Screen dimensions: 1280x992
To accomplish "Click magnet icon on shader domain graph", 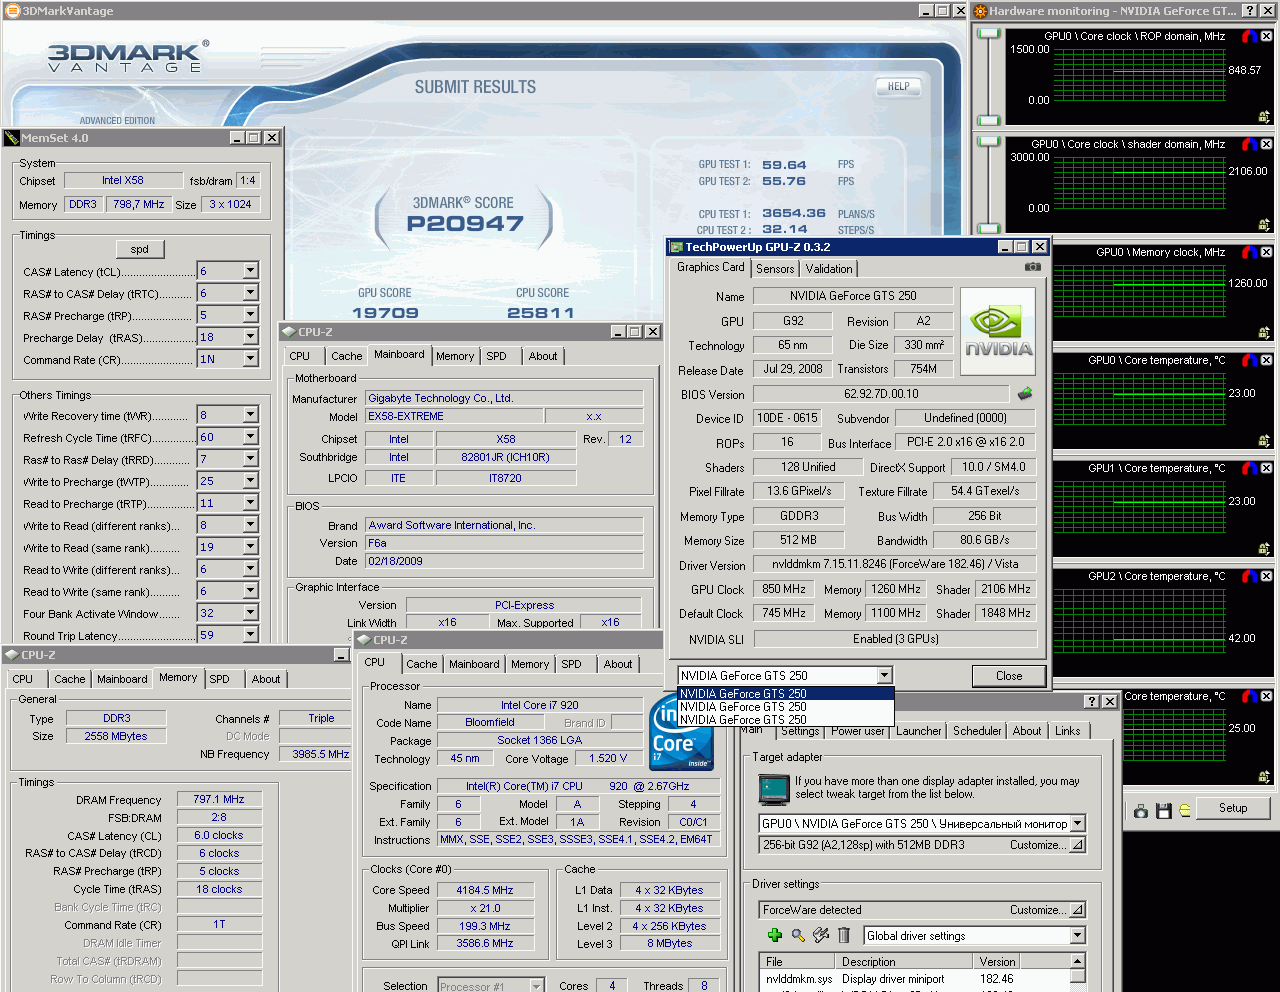I will tap(1250, 144).
